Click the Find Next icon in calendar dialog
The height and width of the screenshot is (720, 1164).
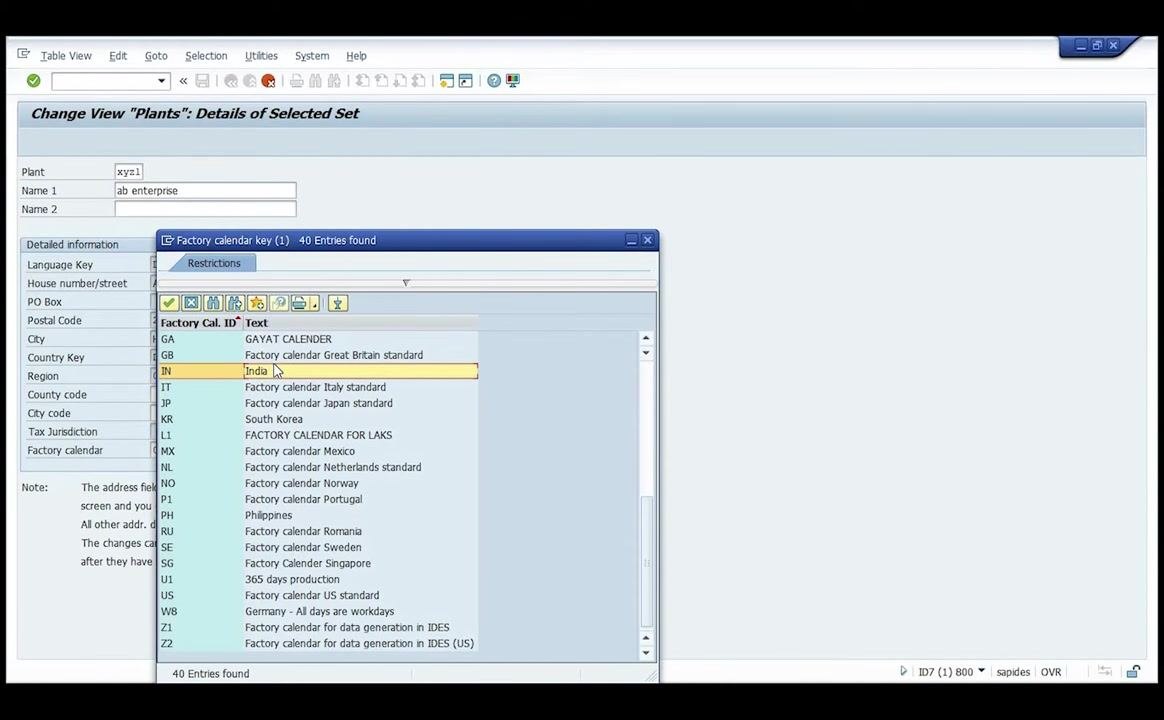(x=235, y=303)
